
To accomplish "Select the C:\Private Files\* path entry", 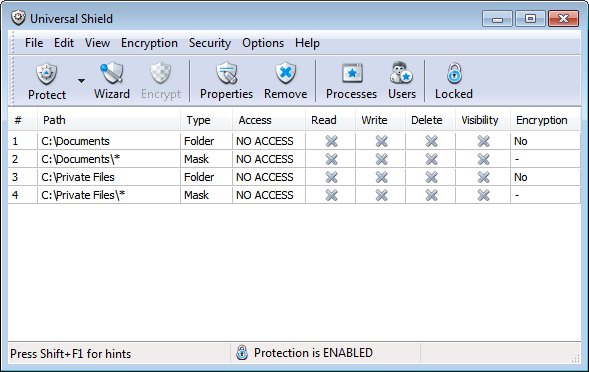I will tap(83, 195).
